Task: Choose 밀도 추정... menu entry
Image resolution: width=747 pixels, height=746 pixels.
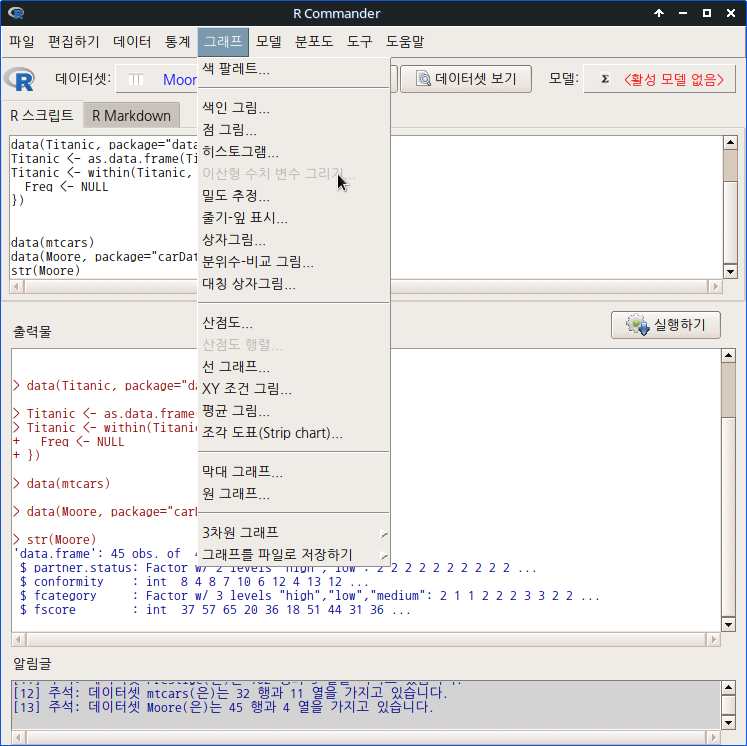Action: 294,195
